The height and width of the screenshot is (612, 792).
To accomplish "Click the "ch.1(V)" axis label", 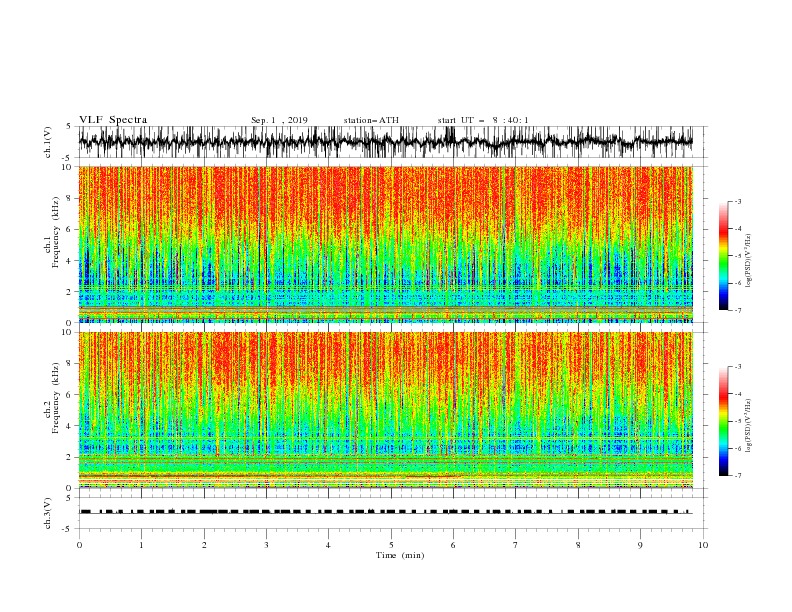I will tap(48, 142).
